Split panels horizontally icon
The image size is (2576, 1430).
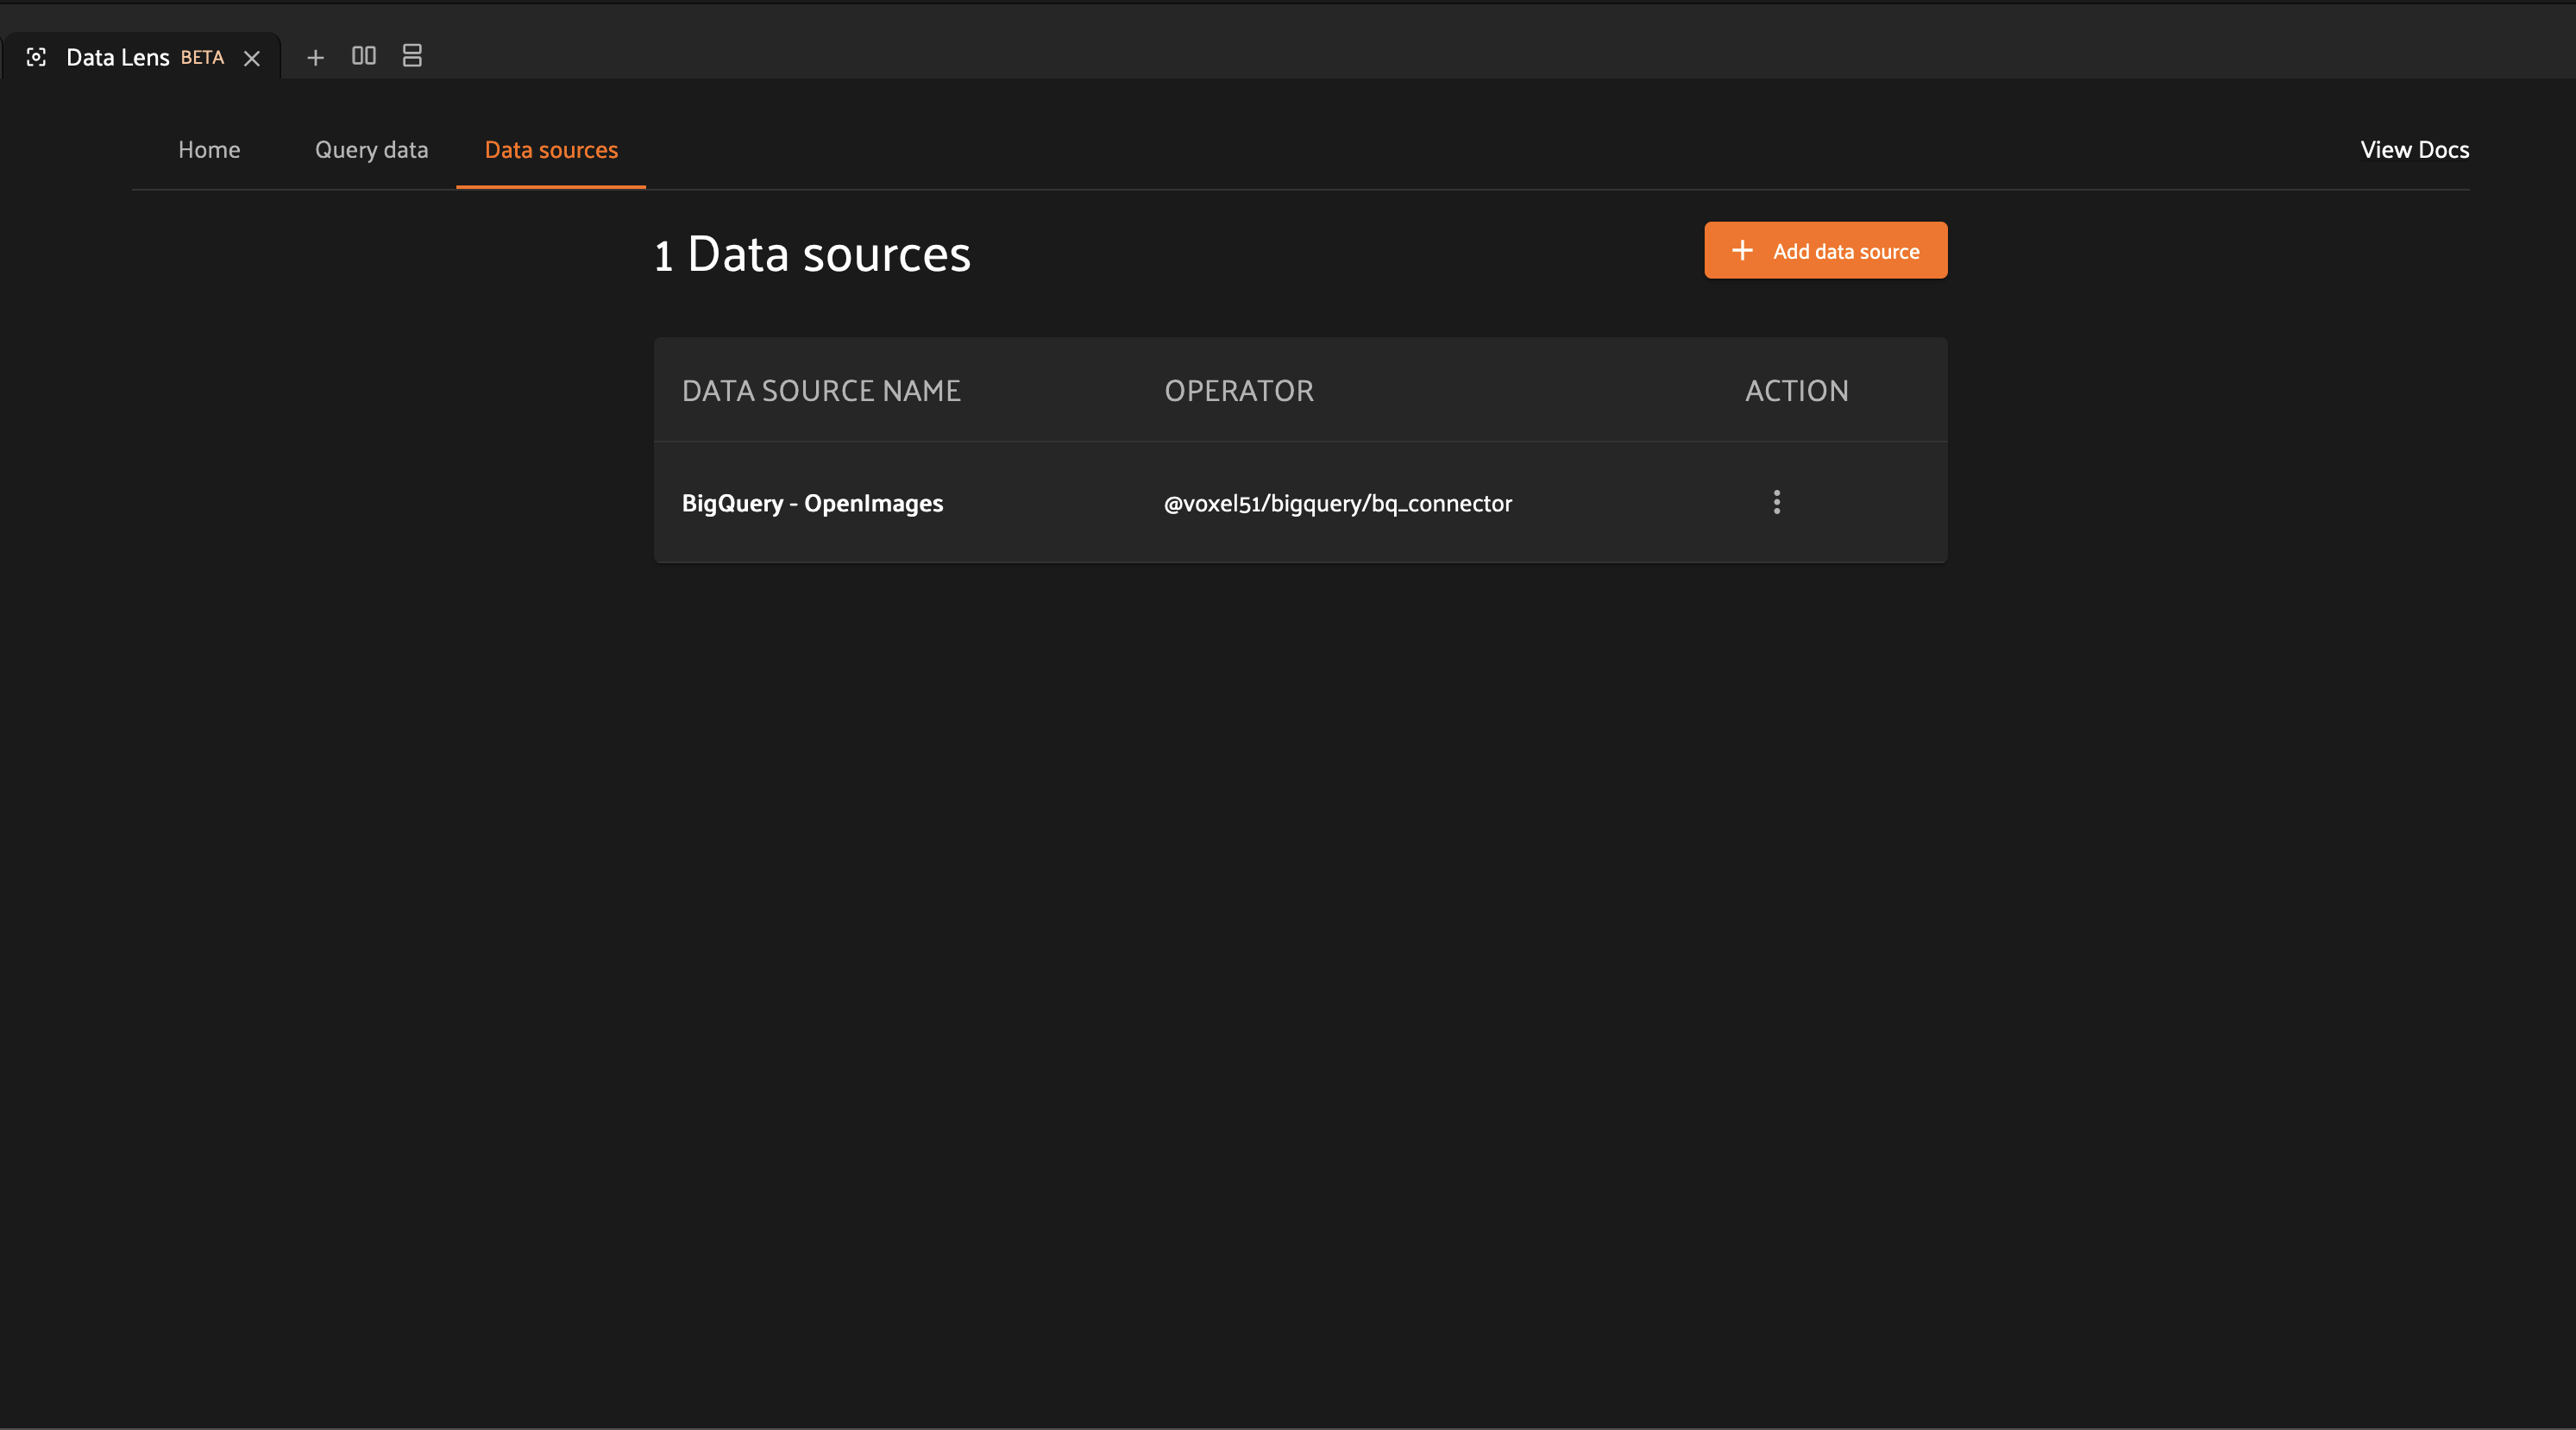pos(364,56)
